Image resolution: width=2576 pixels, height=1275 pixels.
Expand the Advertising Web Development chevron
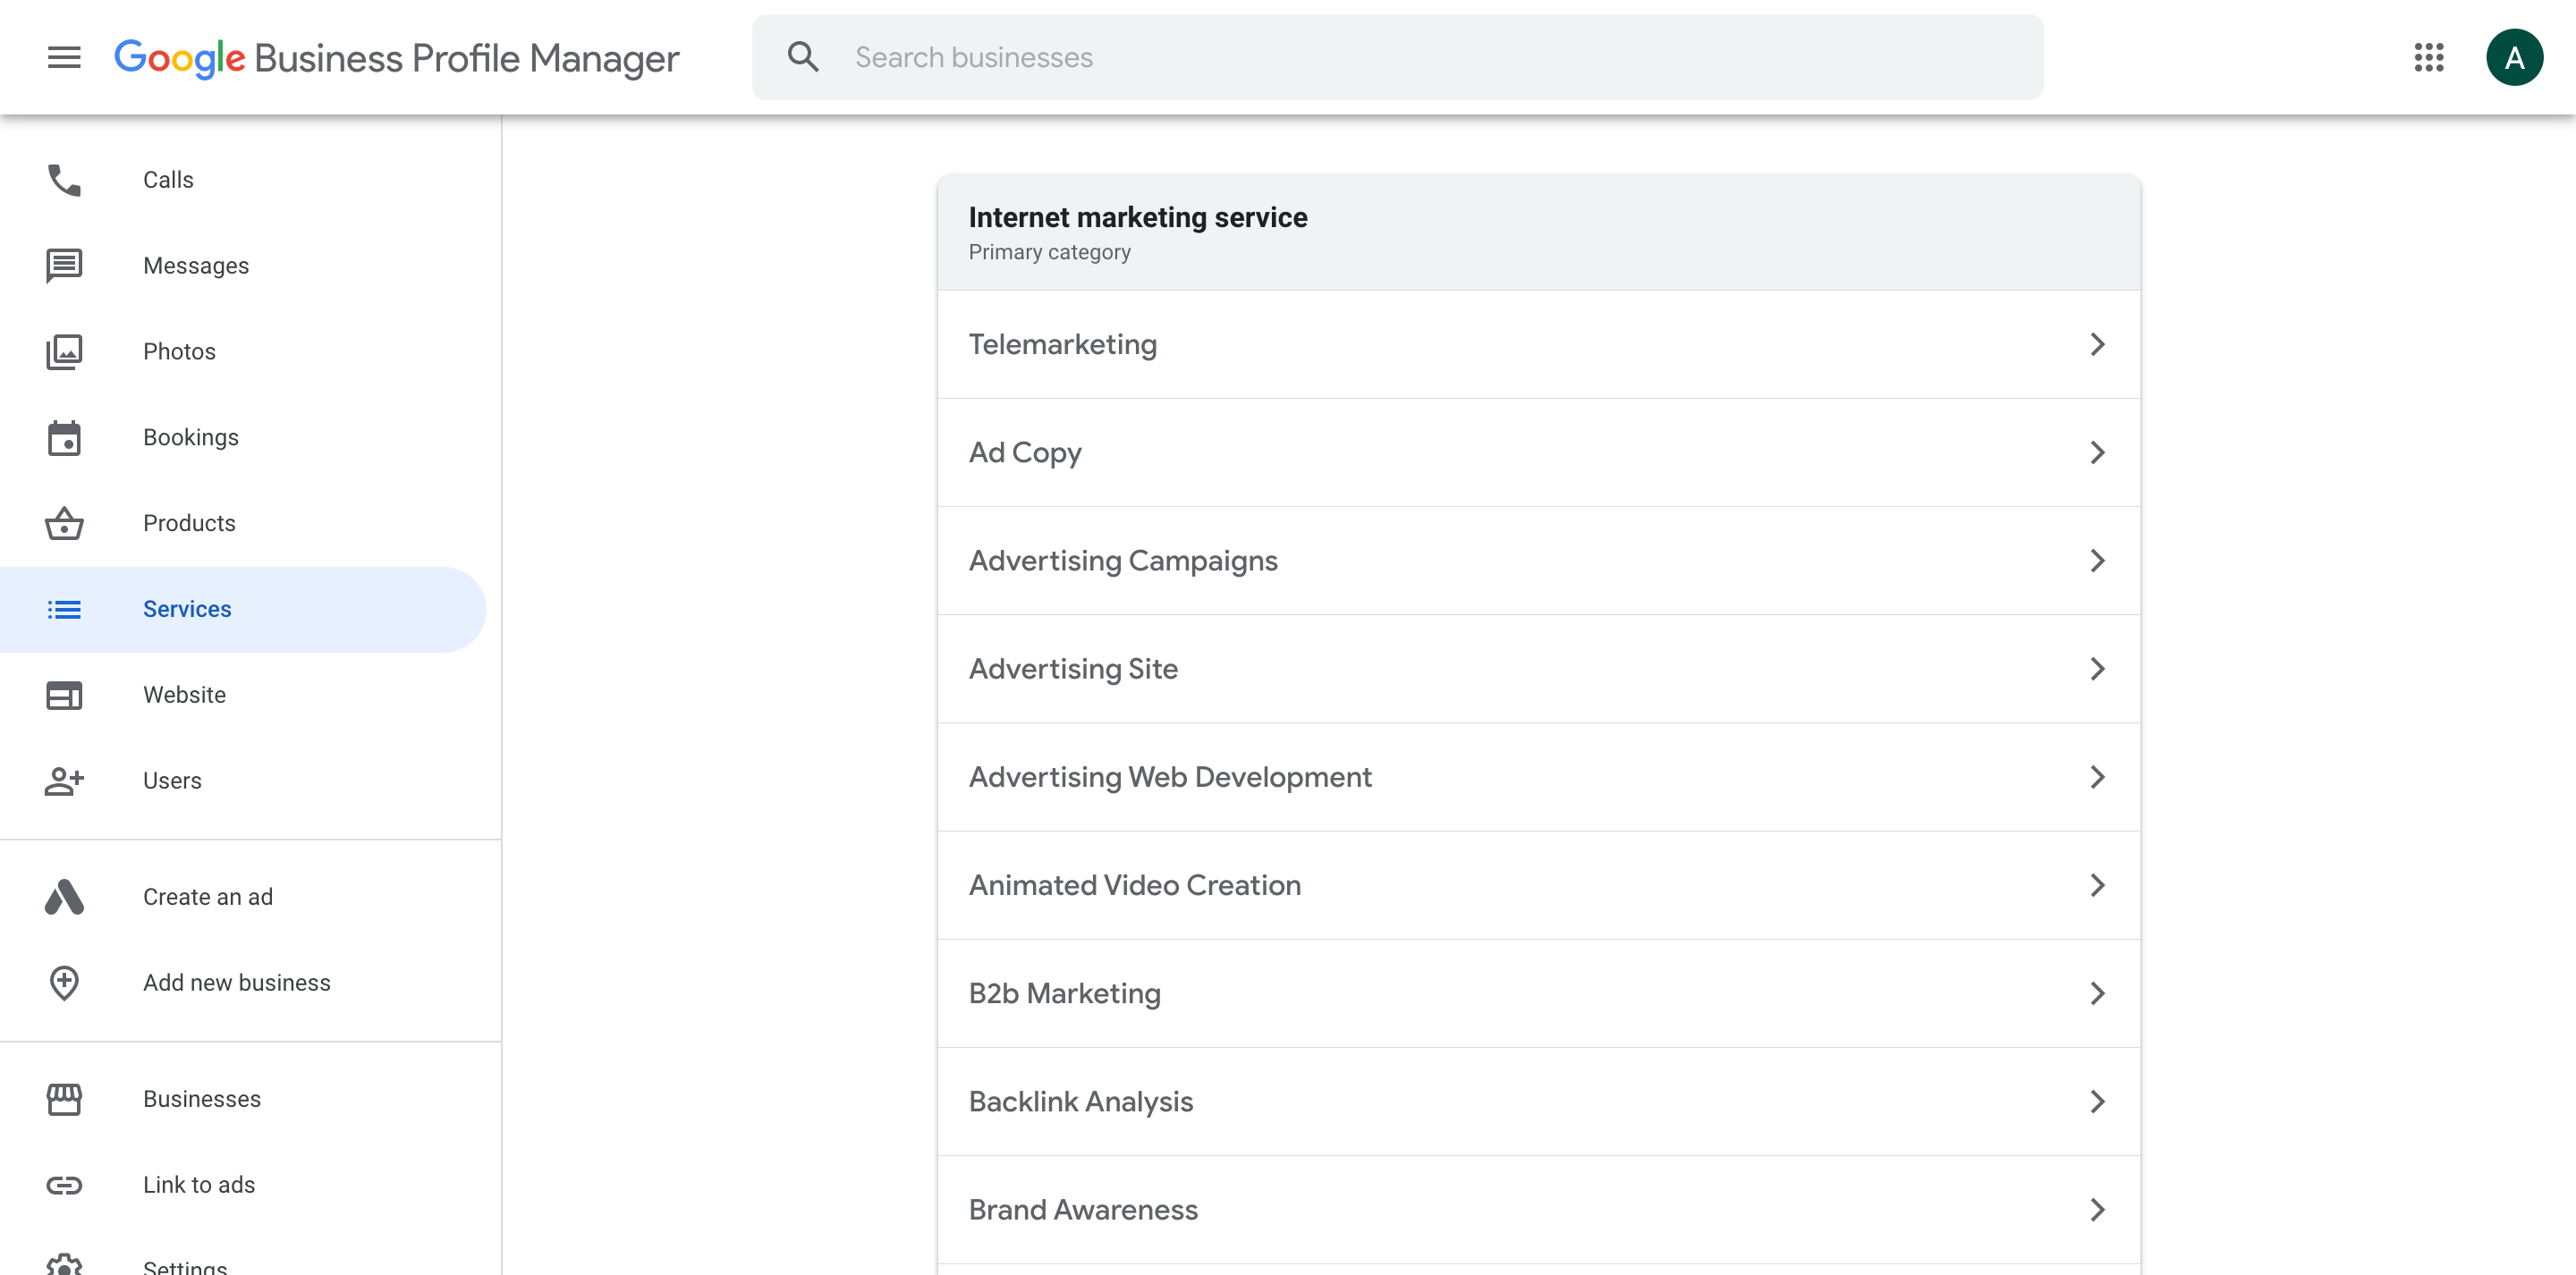(2097, 777)
